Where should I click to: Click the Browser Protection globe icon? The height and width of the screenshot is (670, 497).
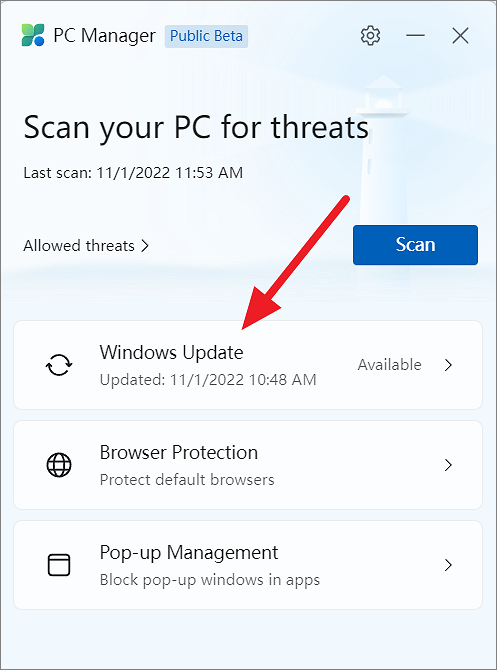(59, 465)
